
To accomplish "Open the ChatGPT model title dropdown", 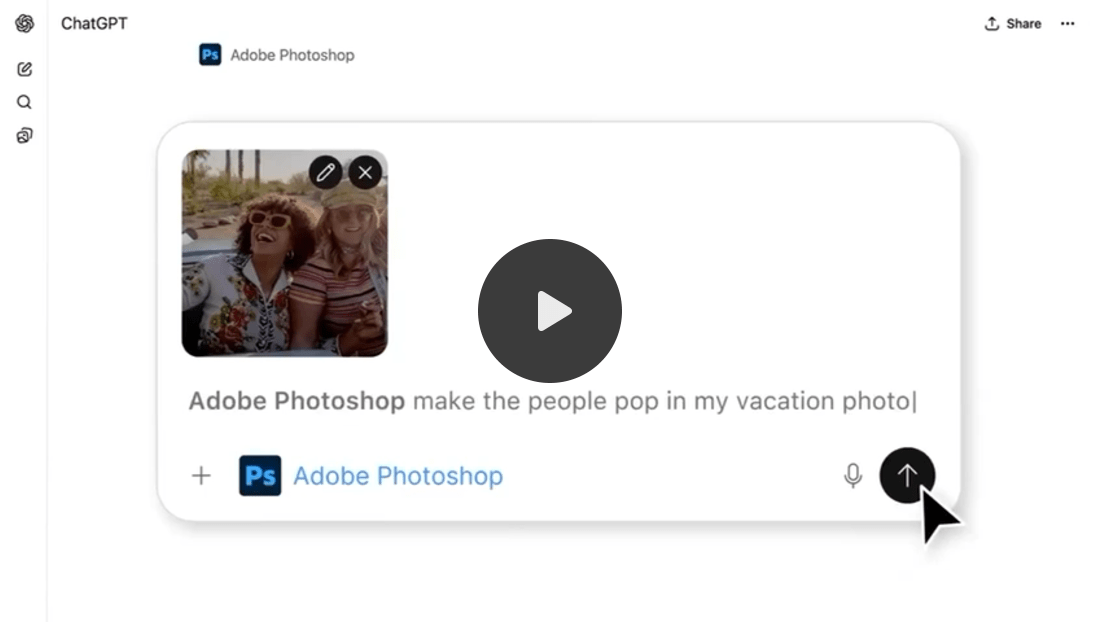I will (94, 24).
